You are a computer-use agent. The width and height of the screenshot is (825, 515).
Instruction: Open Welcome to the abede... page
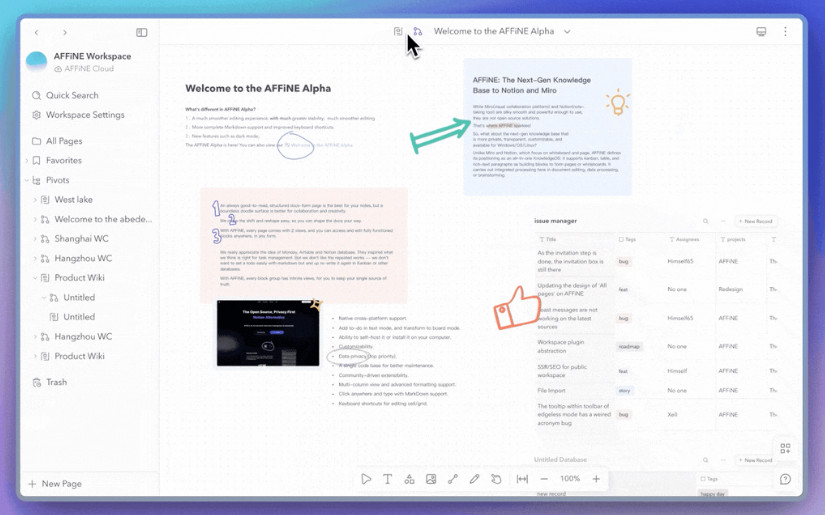coord(103,219)
